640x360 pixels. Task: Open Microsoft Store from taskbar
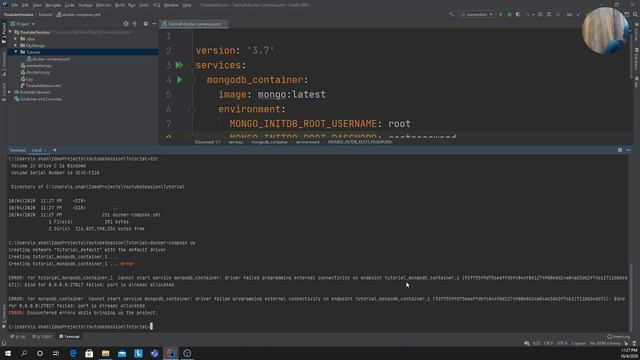[89, 353]
